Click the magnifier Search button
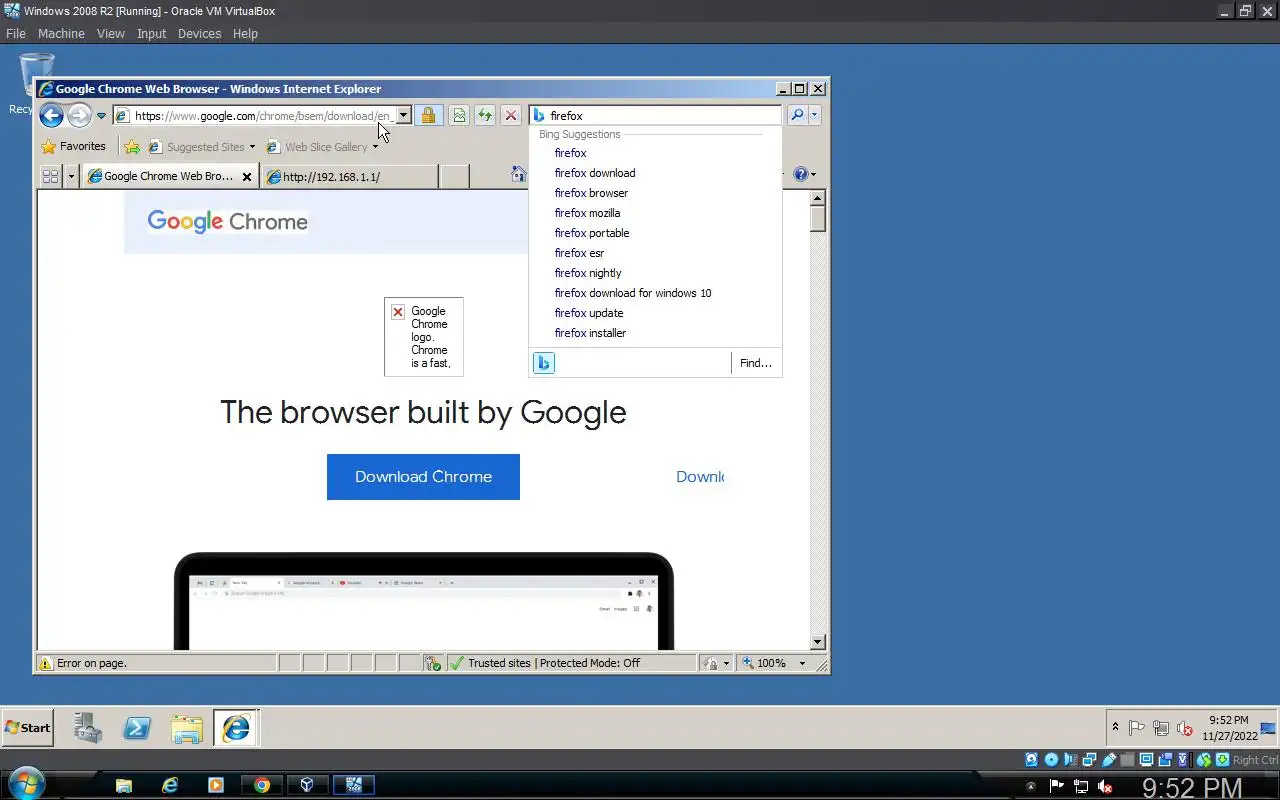Image resolution: width=1280 pixels, height=800 pixels. 797,115
